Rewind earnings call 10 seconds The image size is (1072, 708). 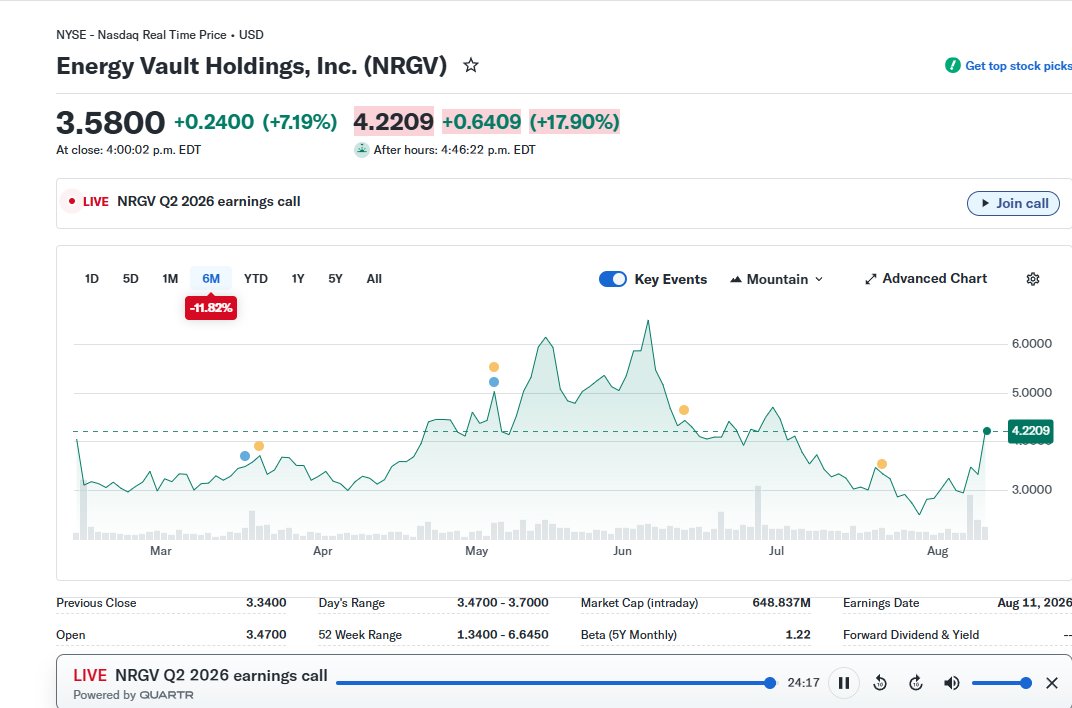[880, 683]
